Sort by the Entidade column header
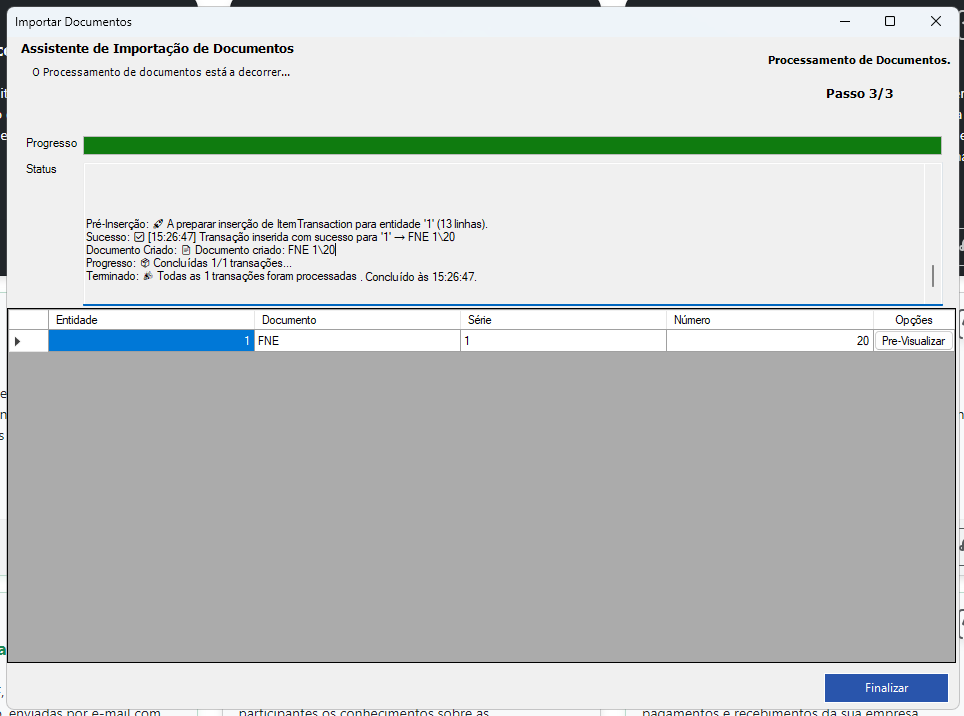 (151, 320)
